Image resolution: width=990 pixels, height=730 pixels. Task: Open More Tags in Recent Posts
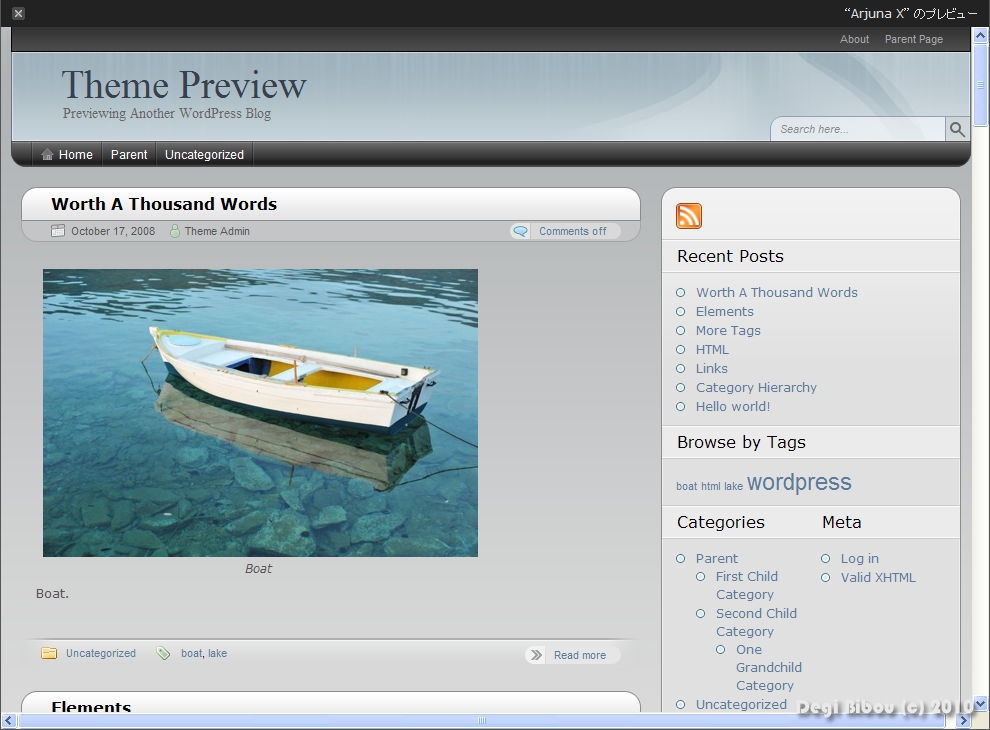[x=728, y=330]
